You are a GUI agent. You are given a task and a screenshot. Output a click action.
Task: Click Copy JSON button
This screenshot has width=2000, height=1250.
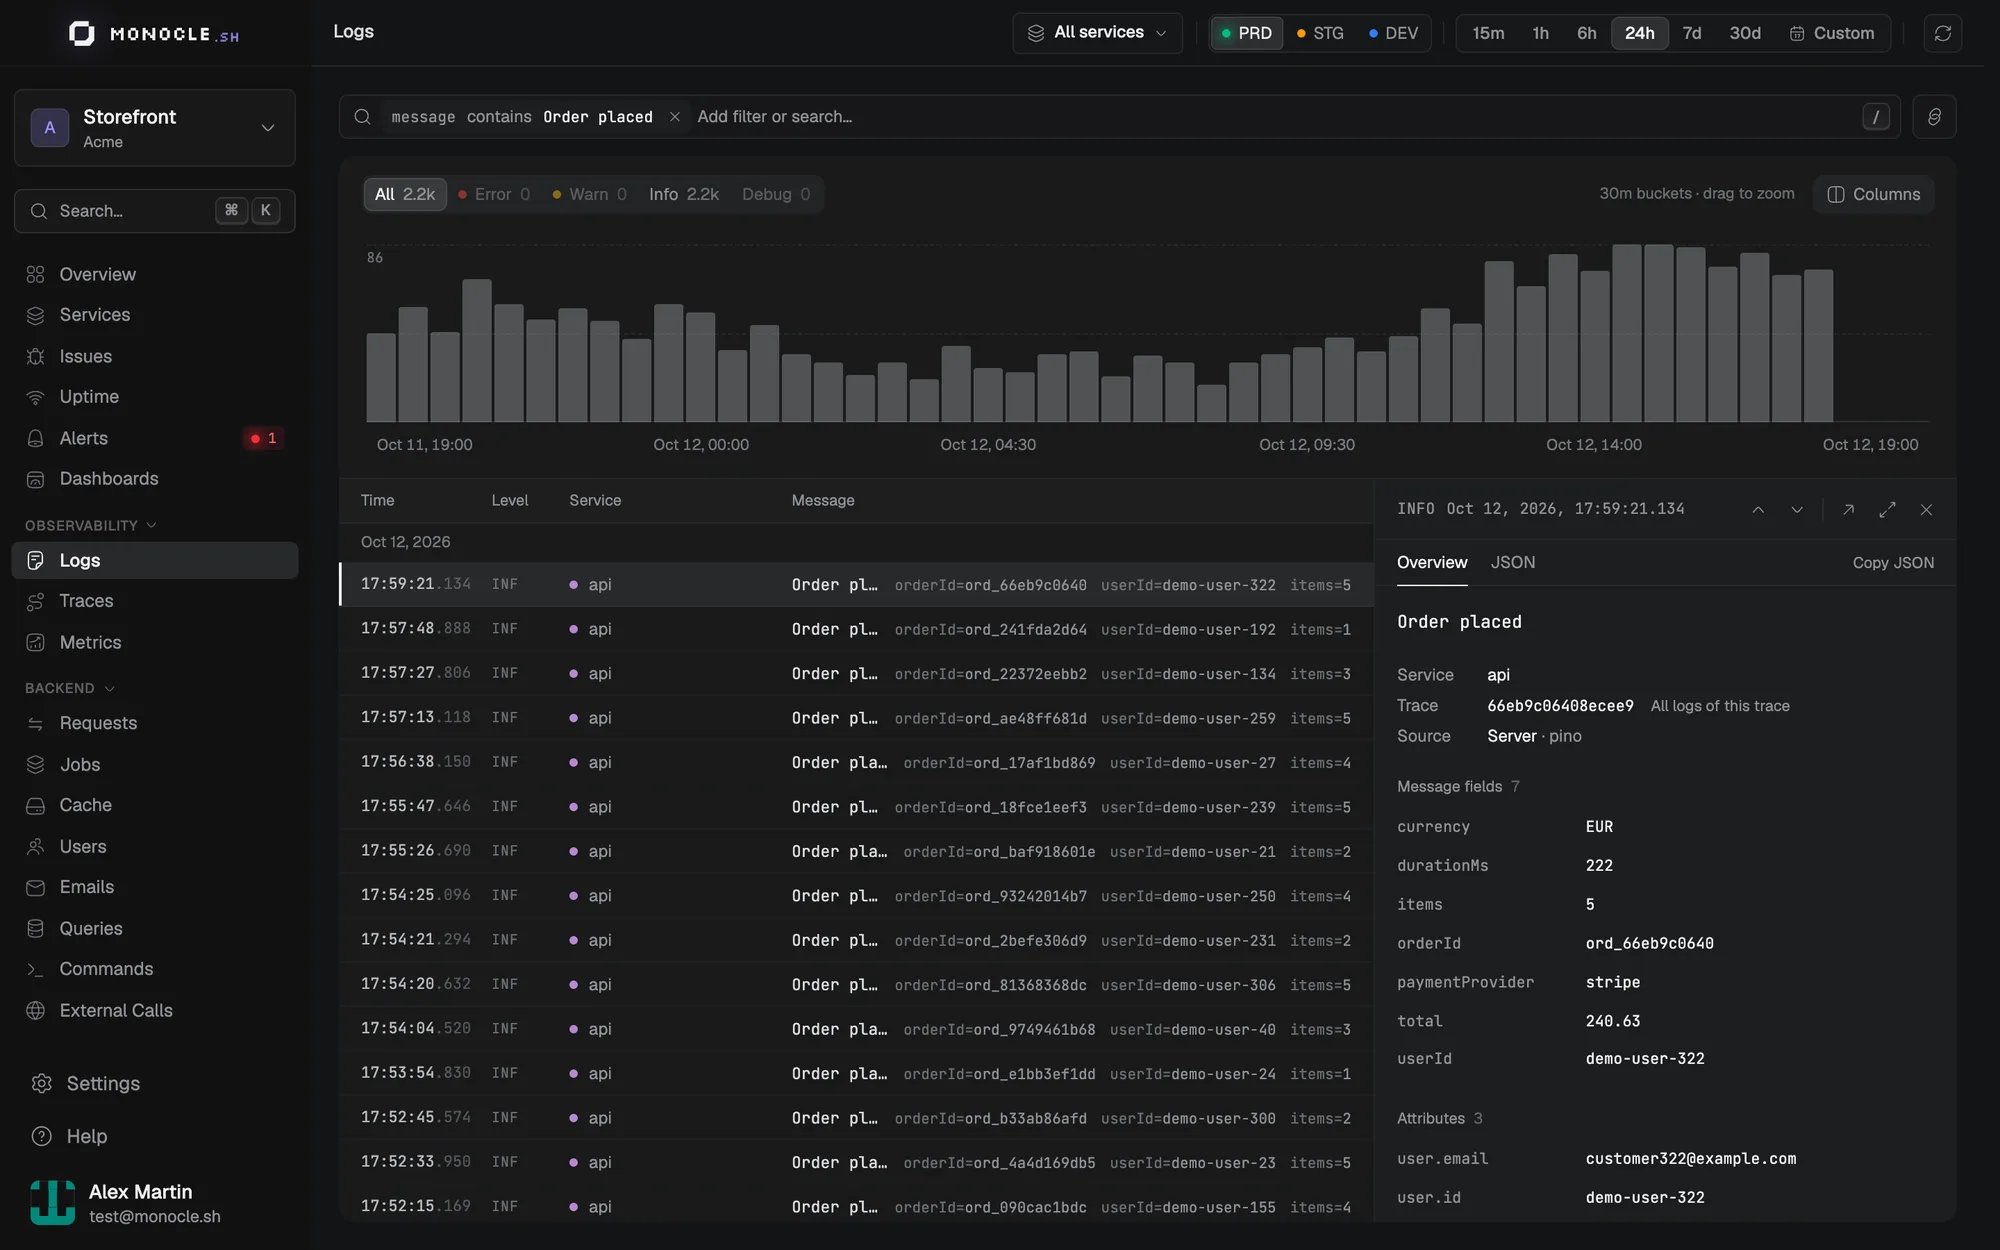pyautogui.click(x=1893, y=563)
